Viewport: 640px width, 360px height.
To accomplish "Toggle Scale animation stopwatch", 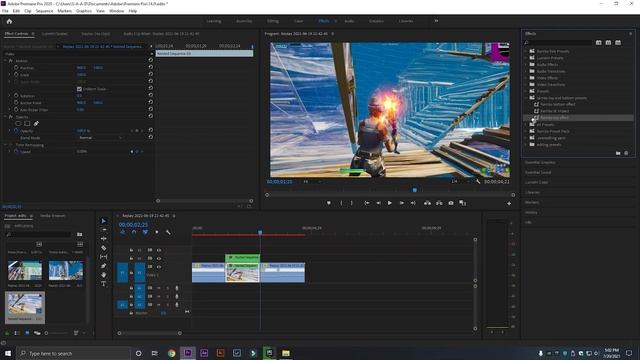I will pos(16,74).
